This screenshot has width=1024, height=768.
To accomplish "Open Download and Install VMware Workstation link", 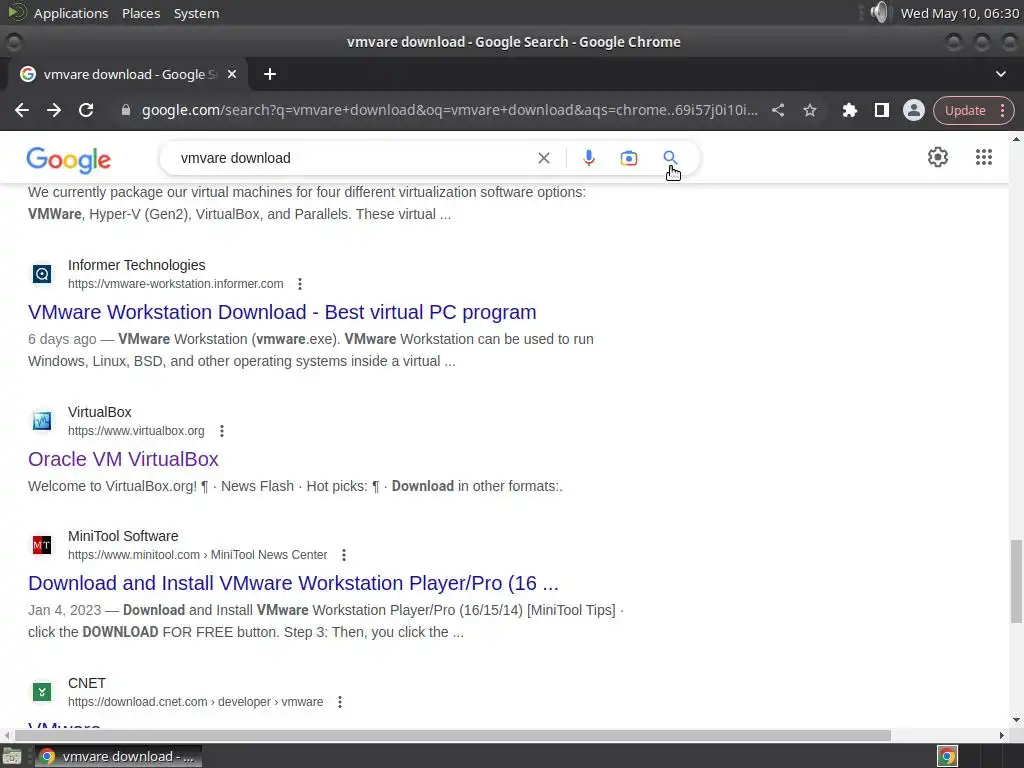I will pos(293,583).
